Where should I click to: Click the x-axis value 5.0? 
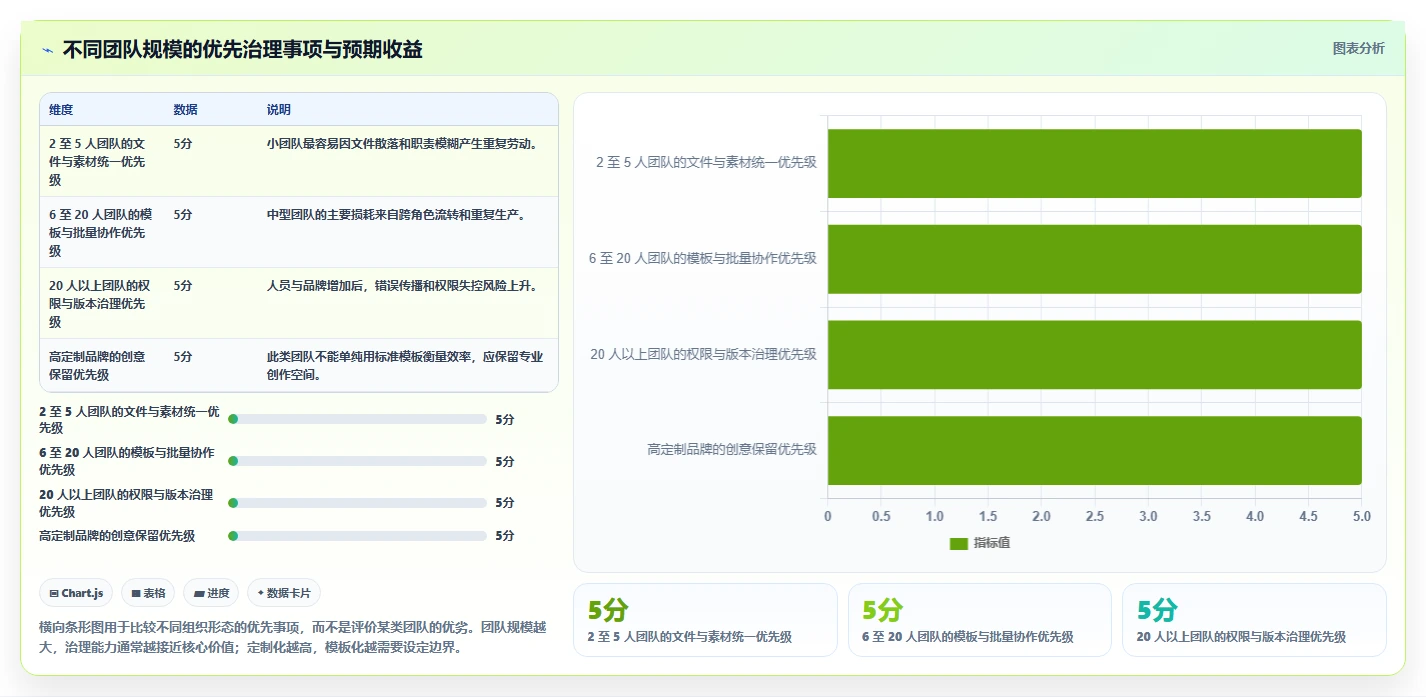(1361, 517)
